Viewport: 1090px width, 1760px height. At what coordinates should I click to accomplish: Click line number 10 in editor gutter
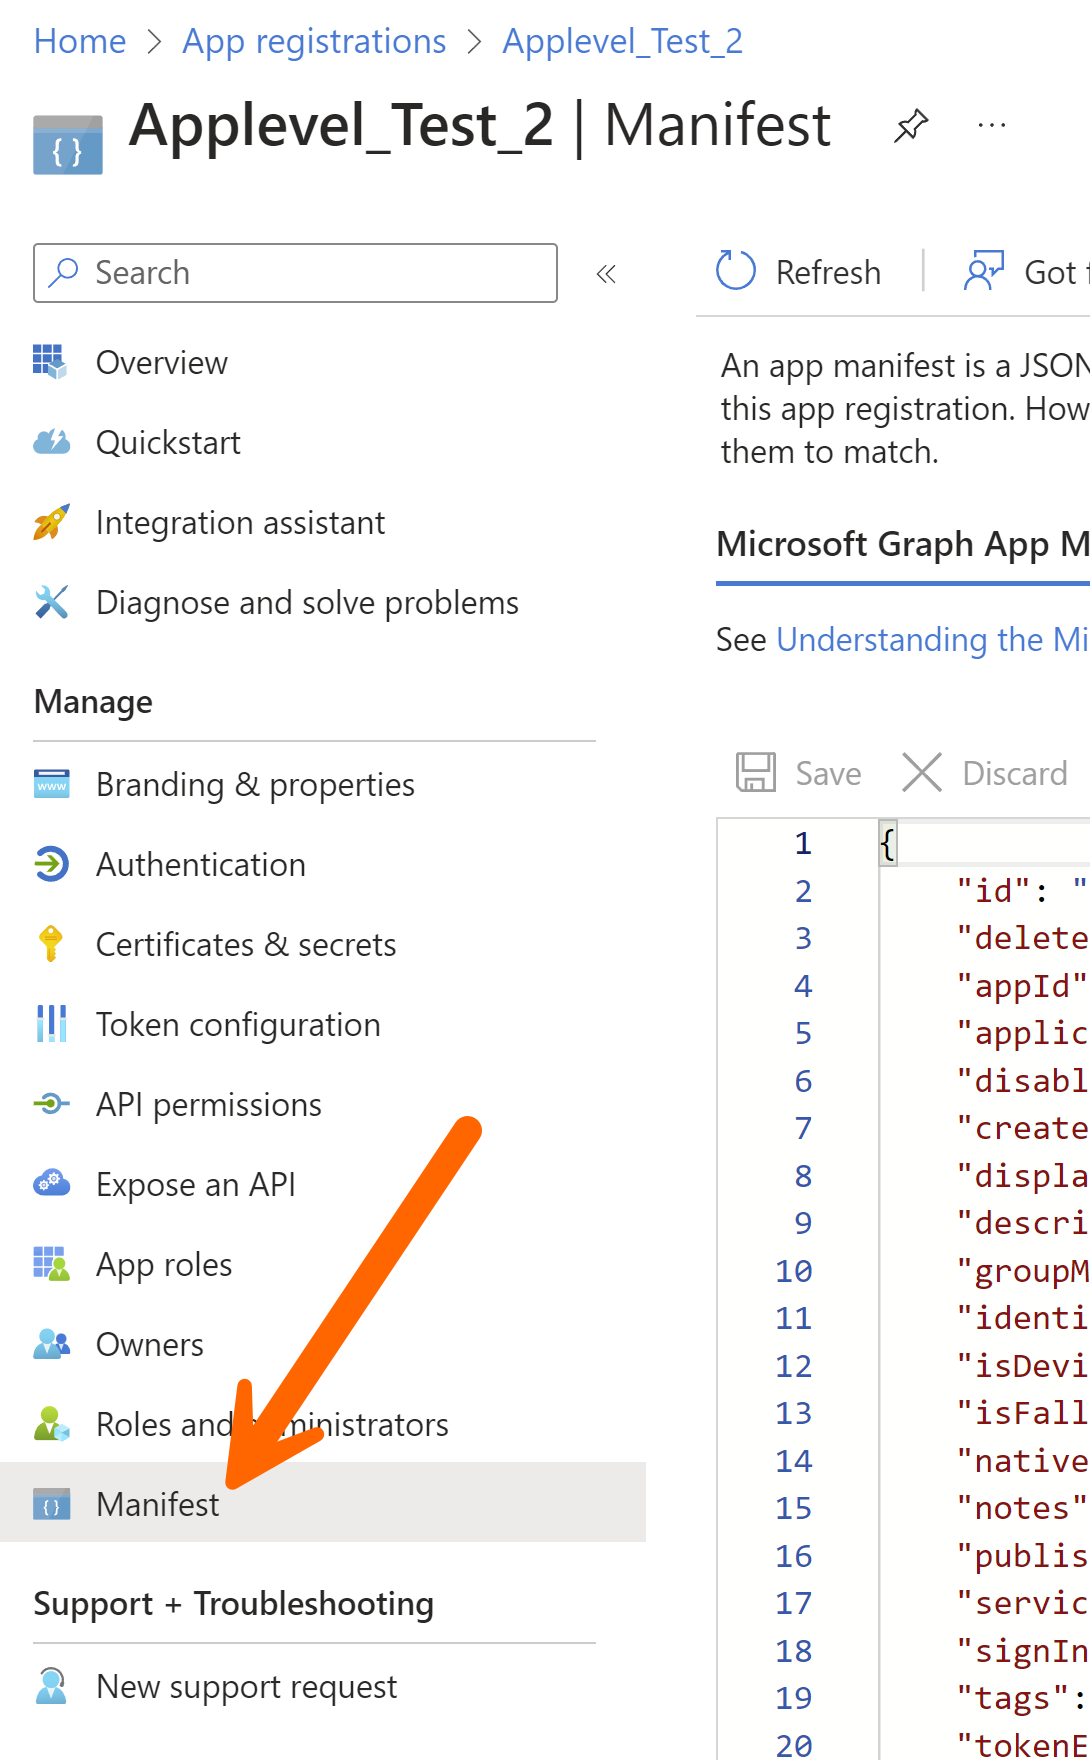[794, 1270]
